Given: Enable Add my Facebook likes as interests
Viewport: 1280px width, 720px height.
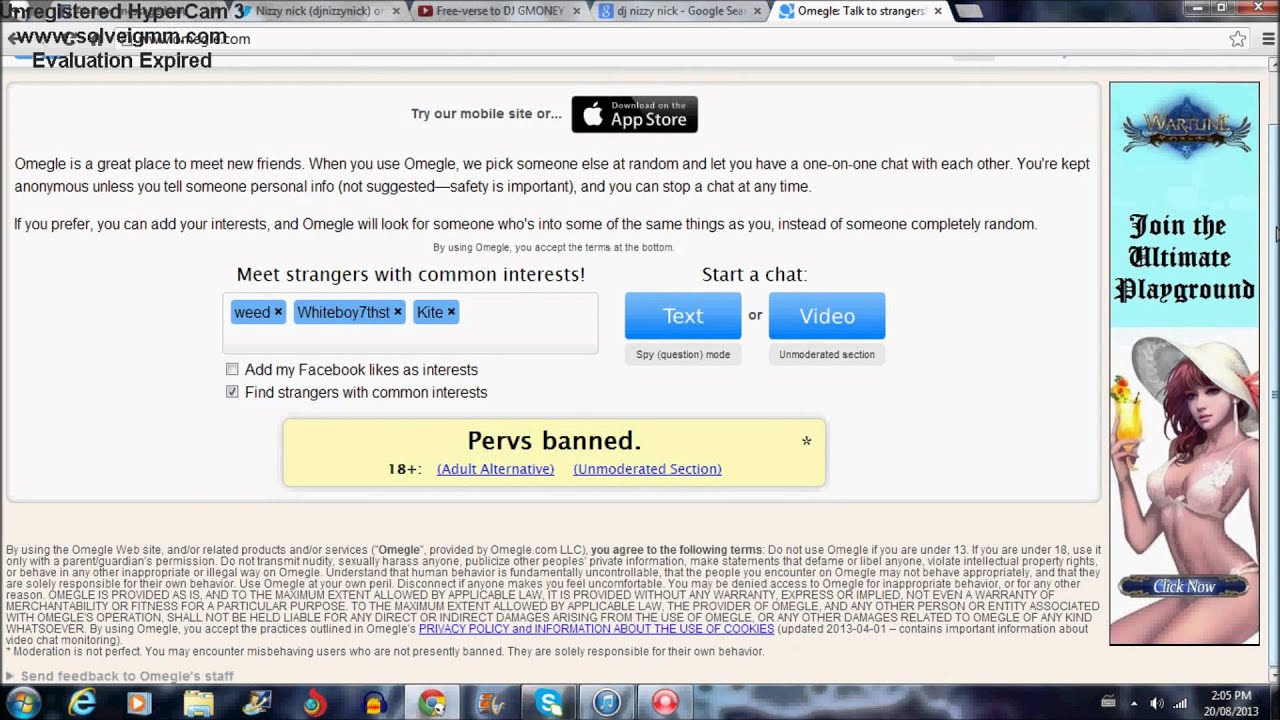Looking at the screenshot, I should [232, 369].
